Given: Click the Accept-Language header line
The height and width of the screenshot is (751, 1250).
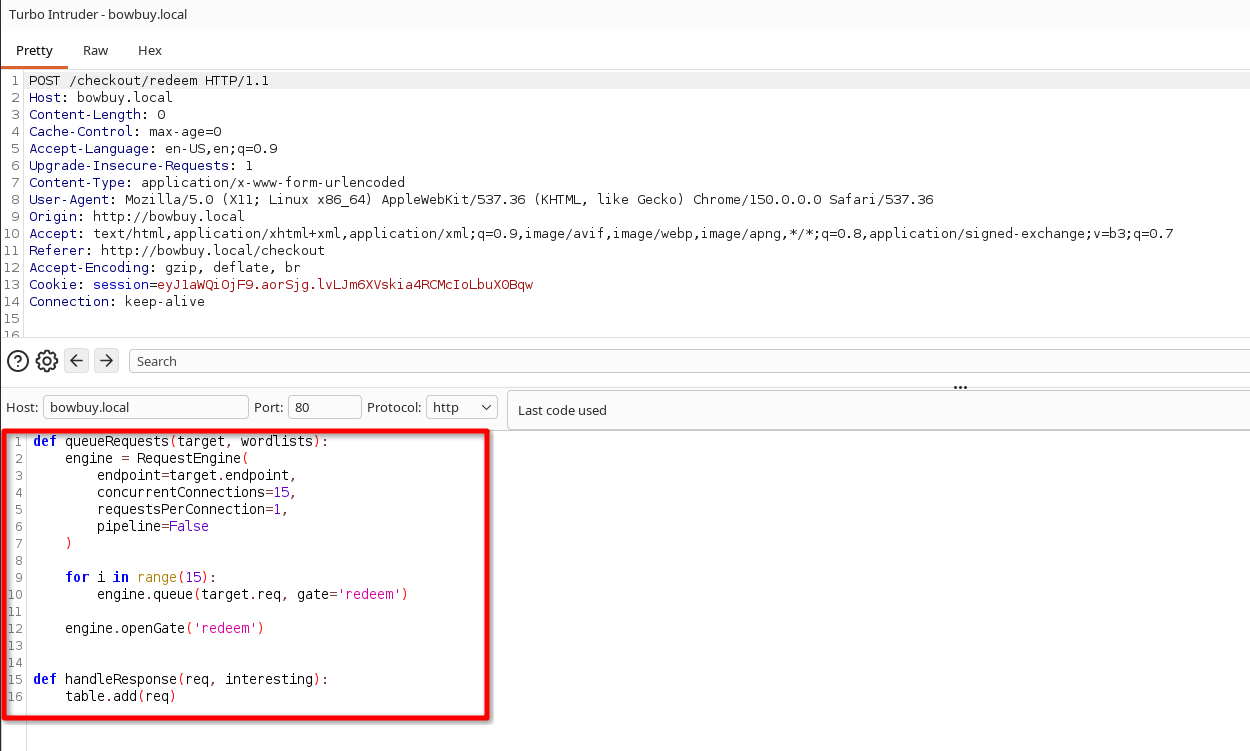Looking at the screenshot, I should point(153,148).
